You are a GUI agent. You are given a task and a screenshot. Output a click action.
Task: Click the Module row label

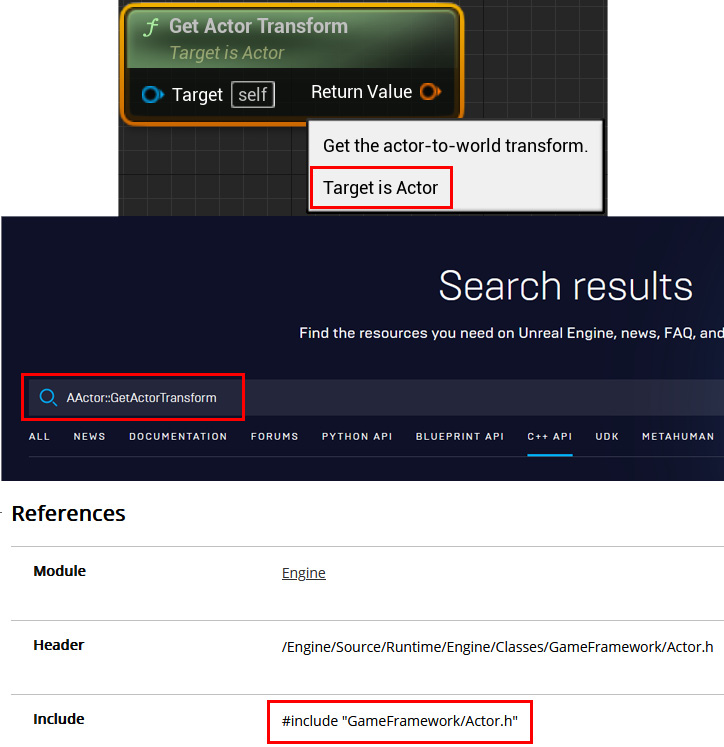[x=60, y=571]
